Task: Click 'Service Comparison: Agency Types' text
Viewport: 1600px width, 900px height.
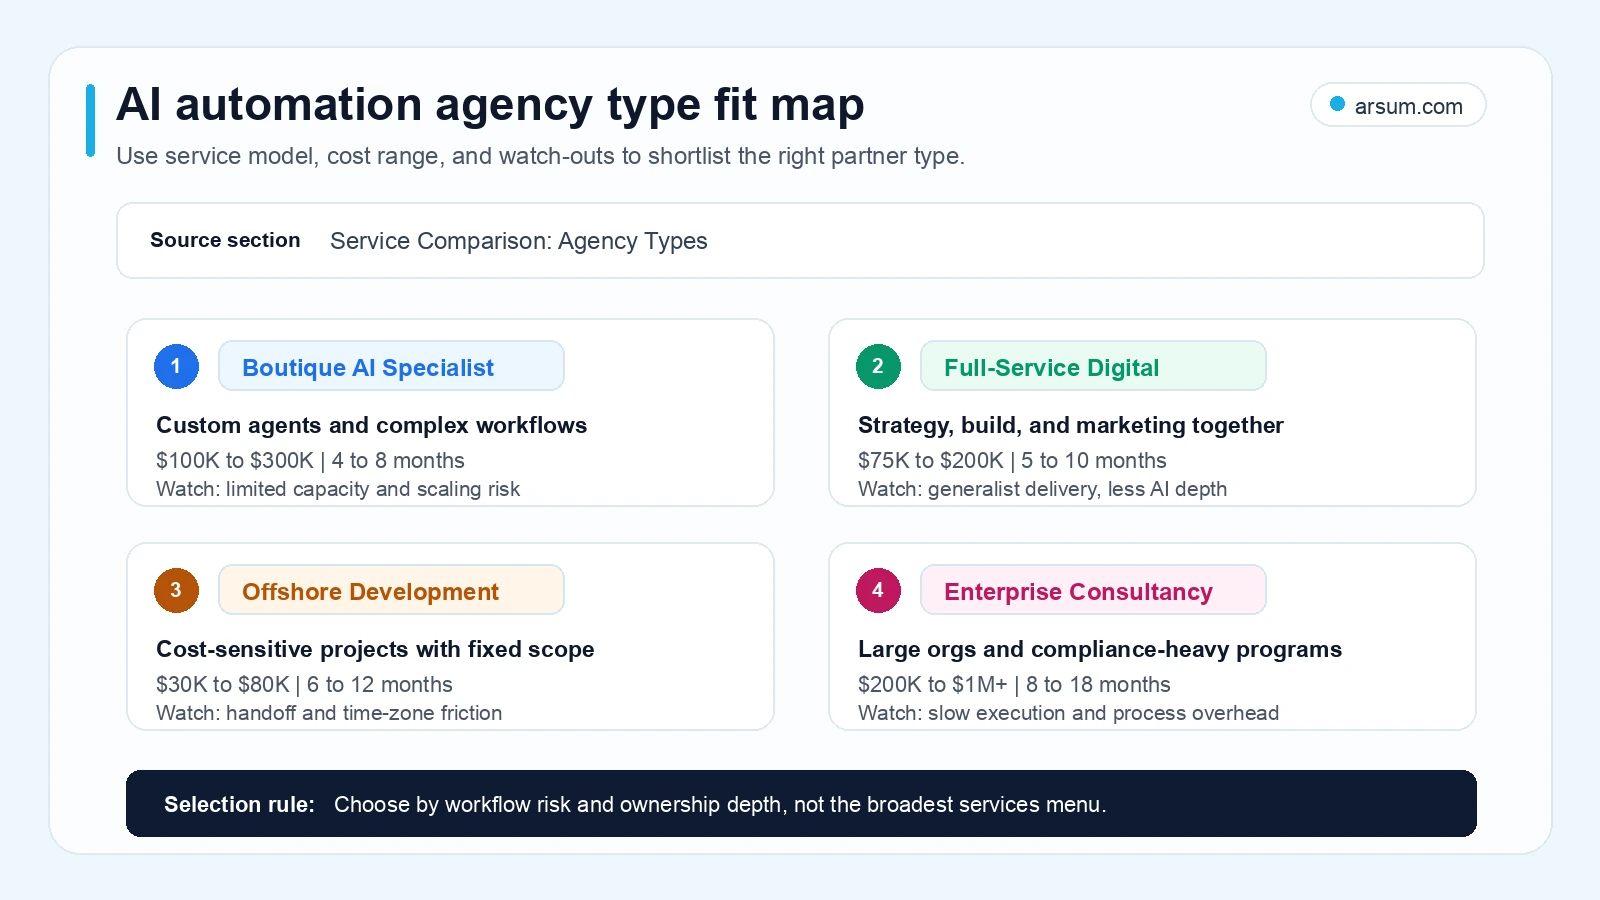Action: point(518,241)
